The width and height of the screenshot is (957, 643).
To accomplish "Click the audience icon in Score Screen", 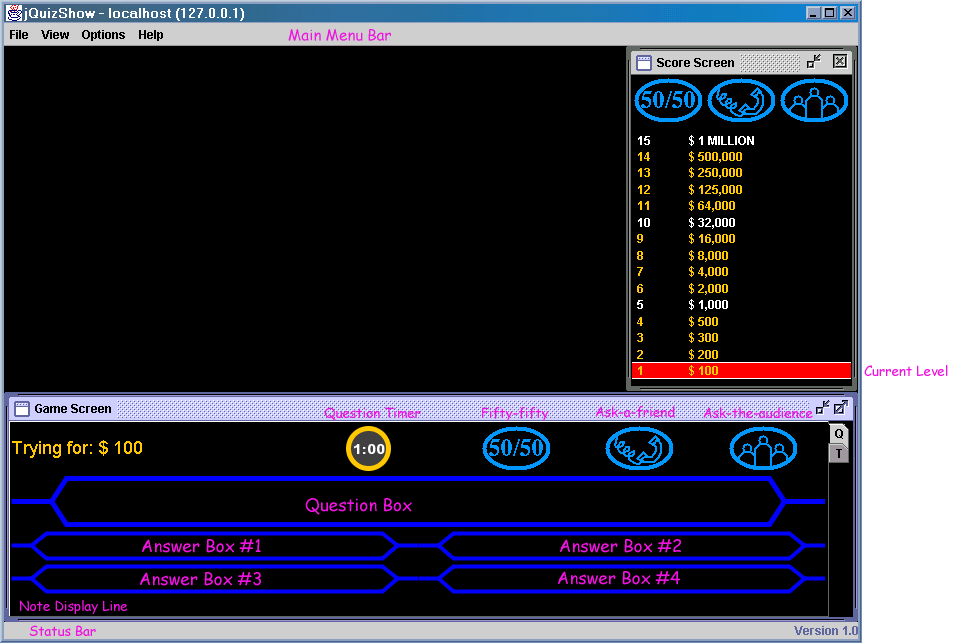I will tap(814, 100).
